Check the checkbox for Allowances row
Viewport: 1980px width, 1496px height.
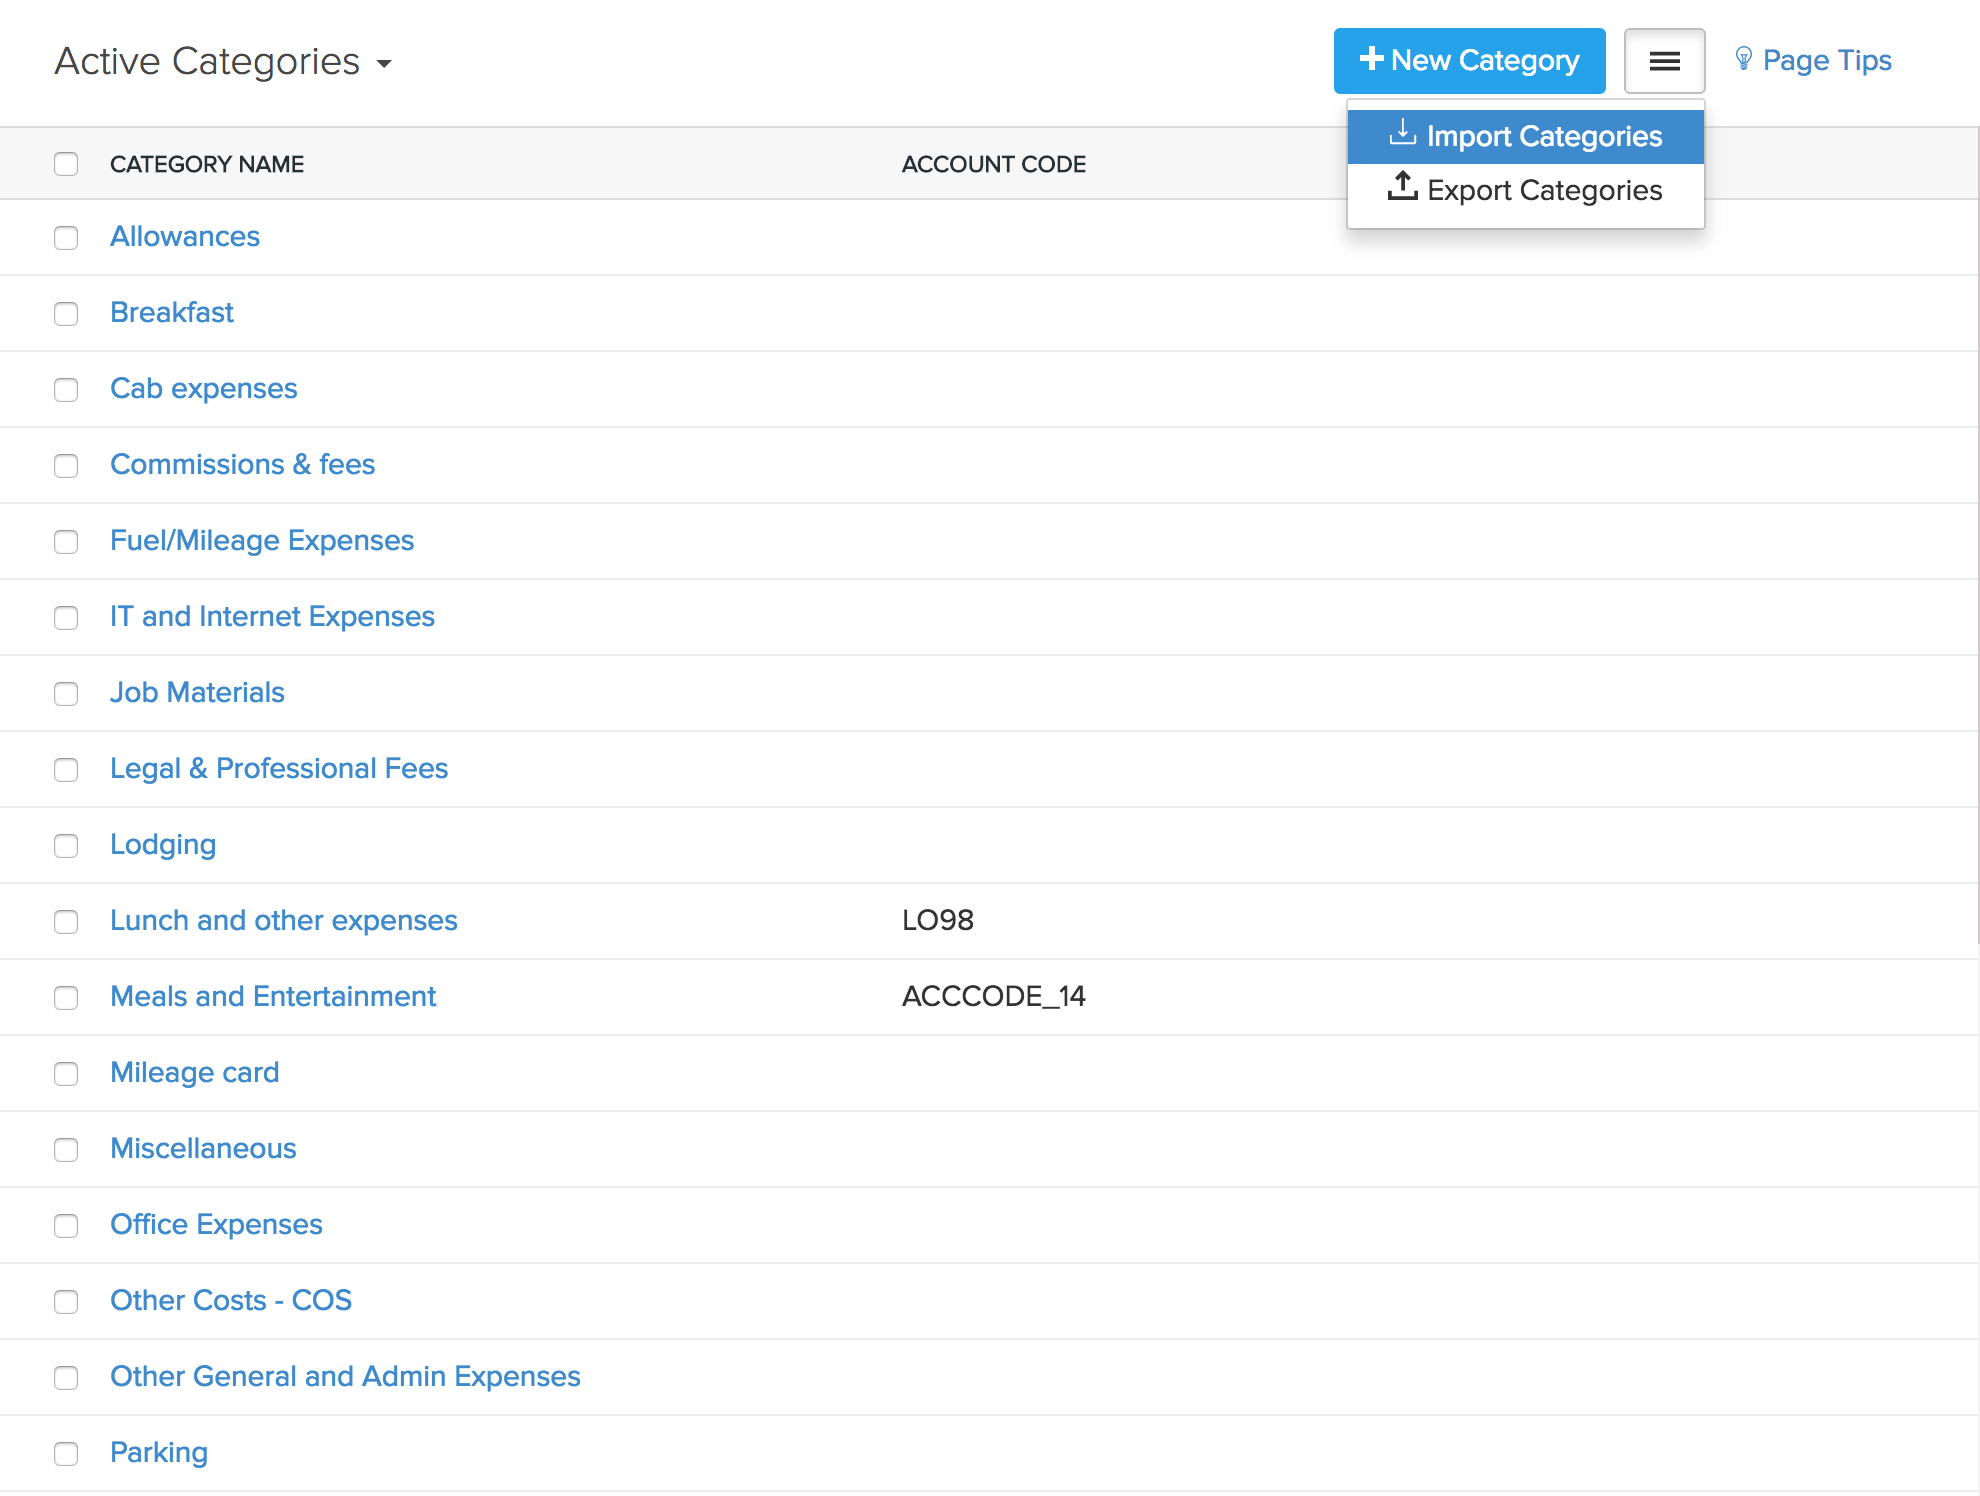[x=66, y=239]
